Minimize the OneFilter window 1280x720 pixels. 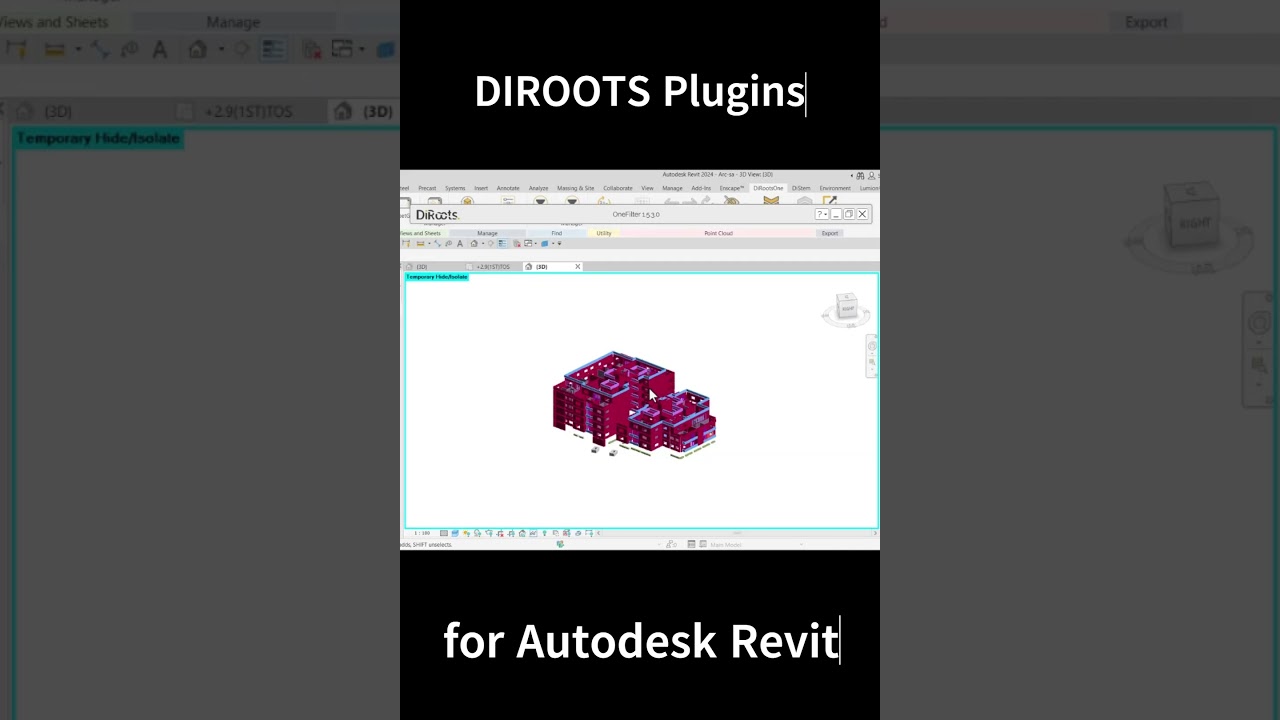[836, 214]
